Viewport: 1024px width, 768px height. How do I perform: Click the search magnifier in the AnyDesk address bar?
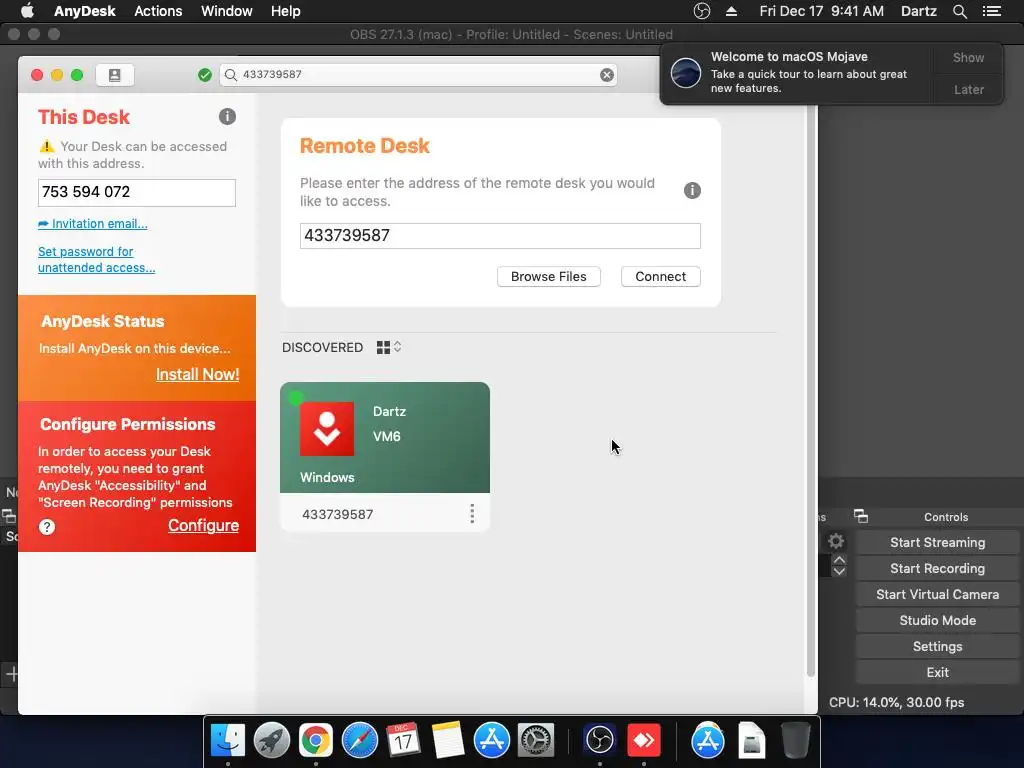(231, 75)
